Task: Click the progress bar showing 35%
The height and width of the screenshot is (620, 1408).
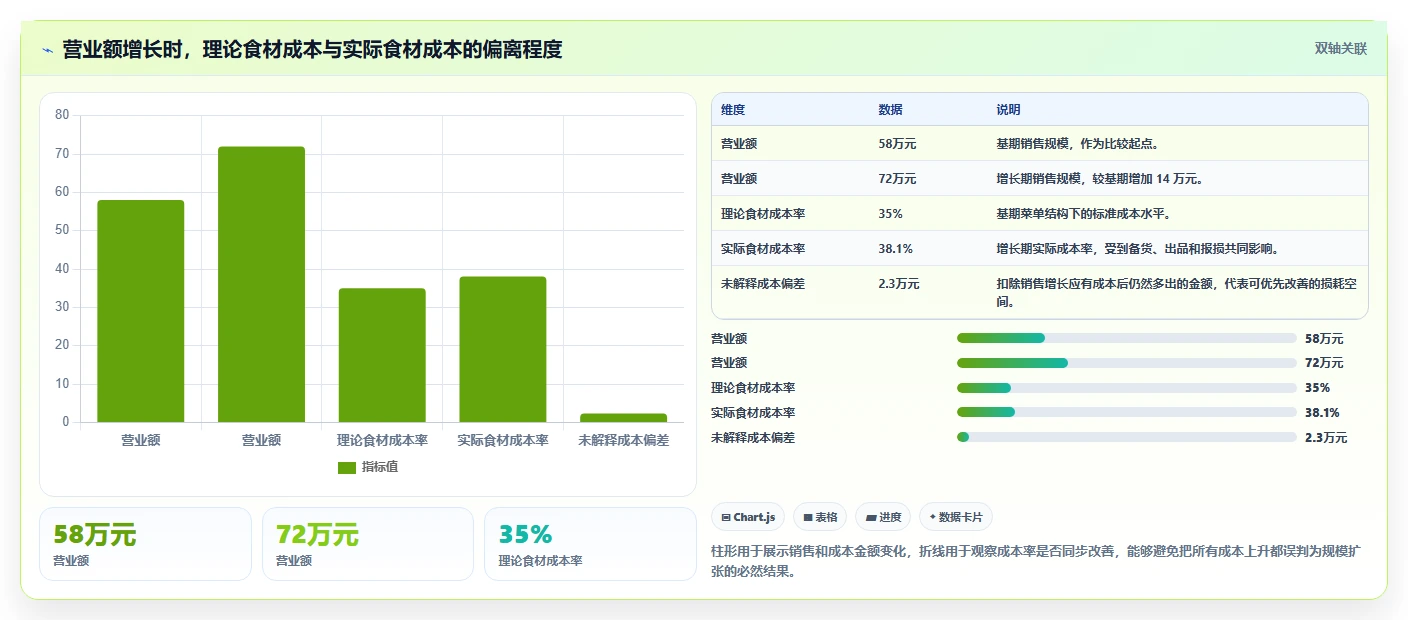Action: click(1126, 388)
